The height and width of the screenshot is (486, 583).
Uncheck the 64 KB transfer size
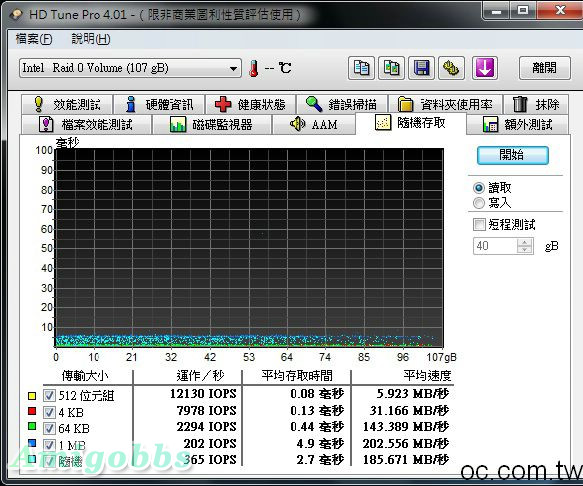pyautogui.click(x=49, y=428)
